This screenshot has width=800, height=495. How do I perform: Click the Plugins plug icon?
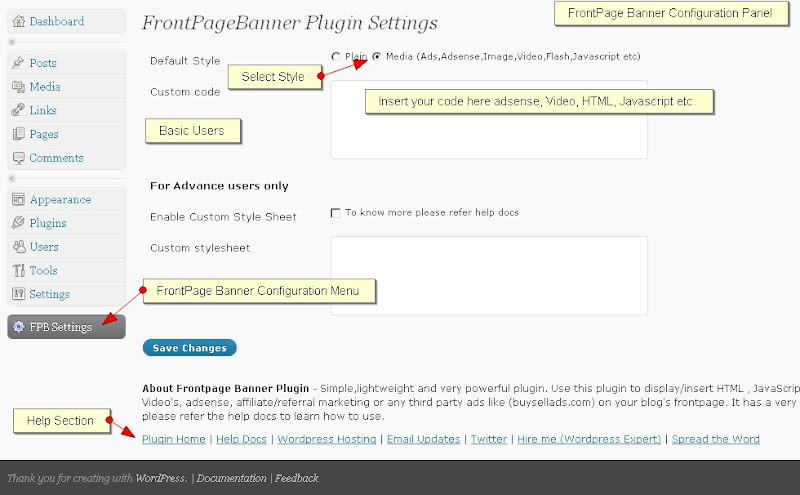pyautogui.click(x=18, y=222)
